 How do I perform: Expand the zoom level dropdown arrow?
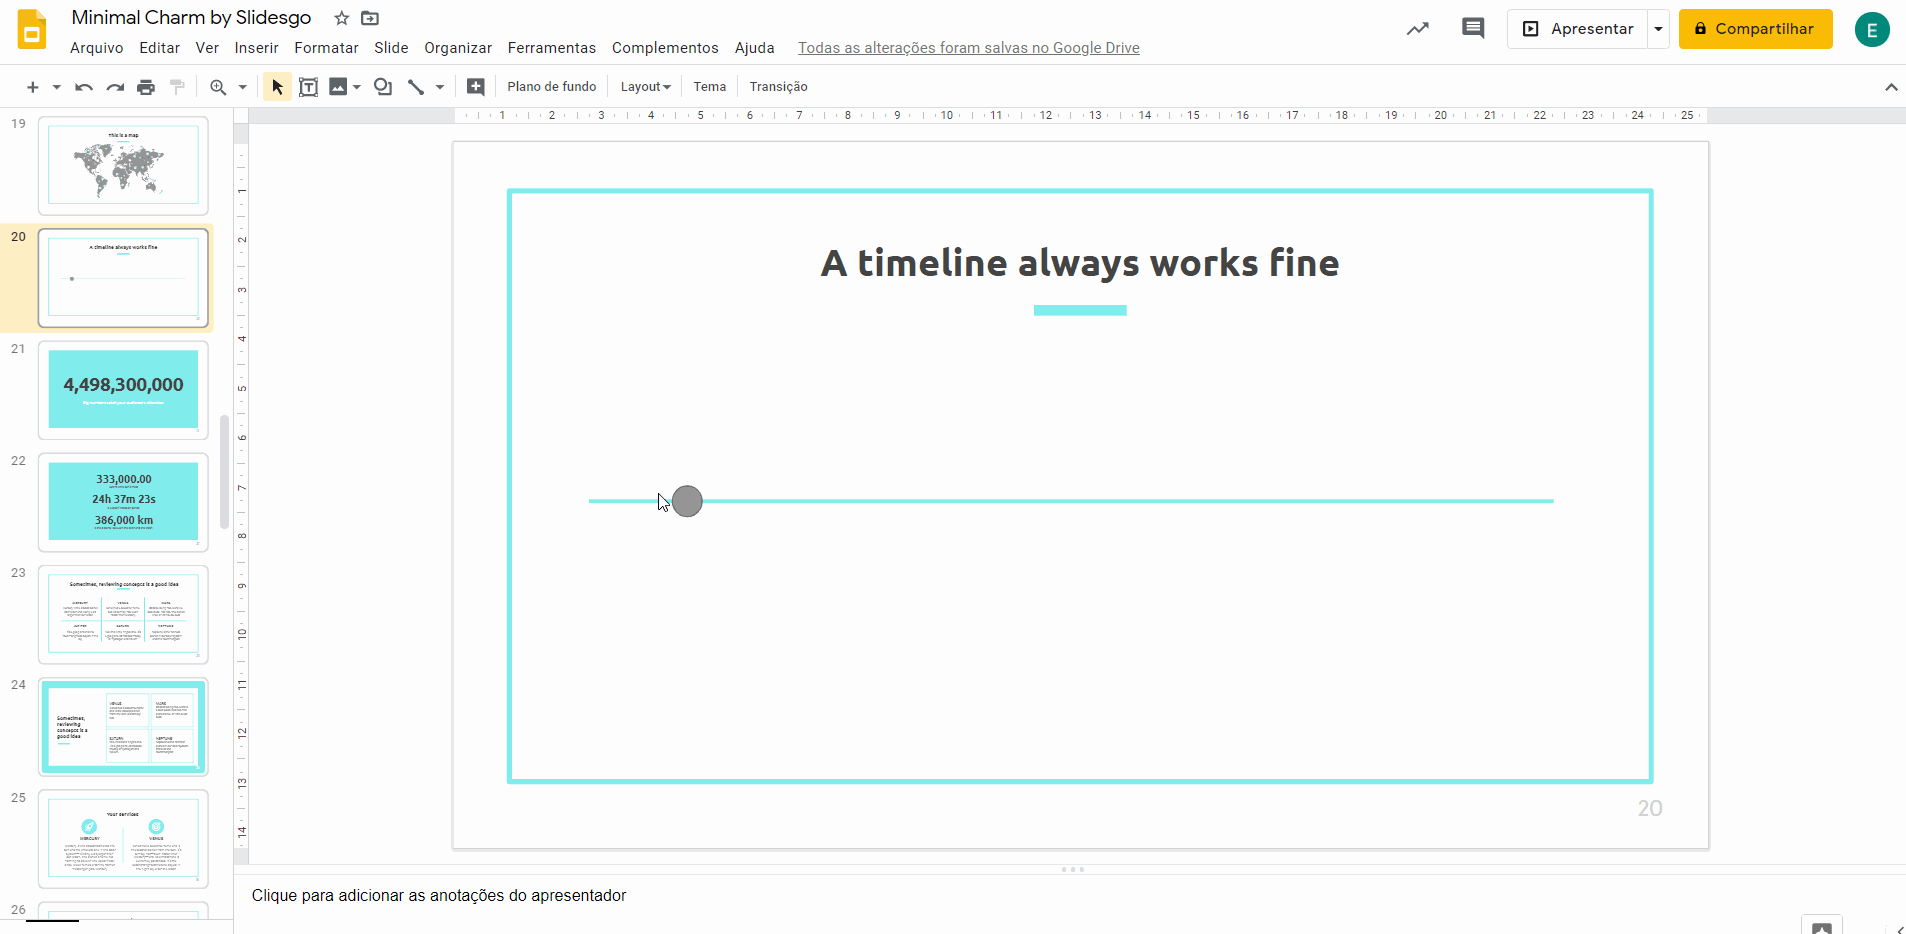[242, 87]
